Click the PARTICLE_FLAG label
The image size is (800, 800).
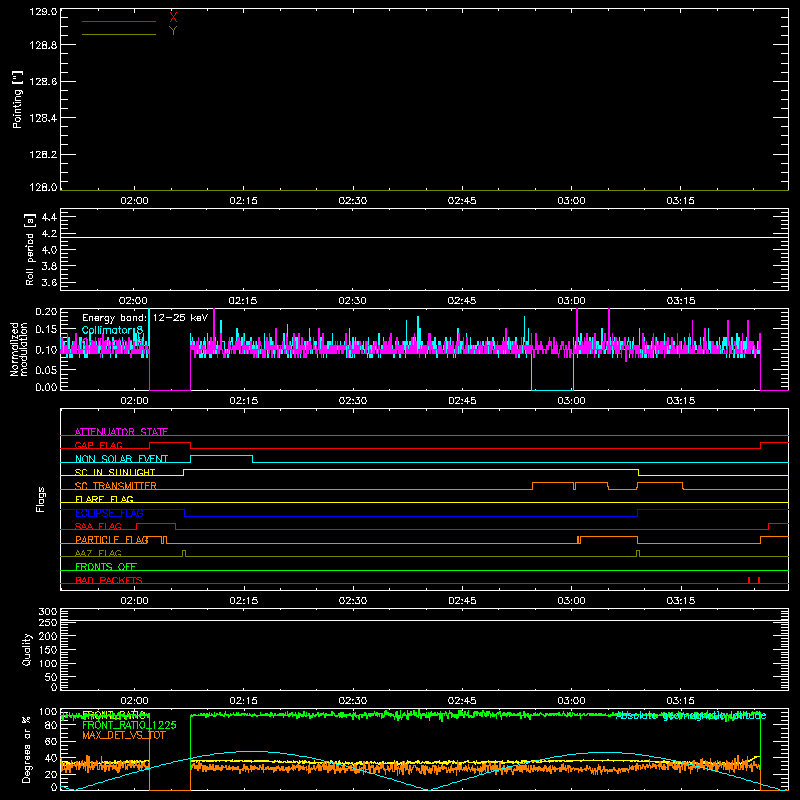pos(112,539)
